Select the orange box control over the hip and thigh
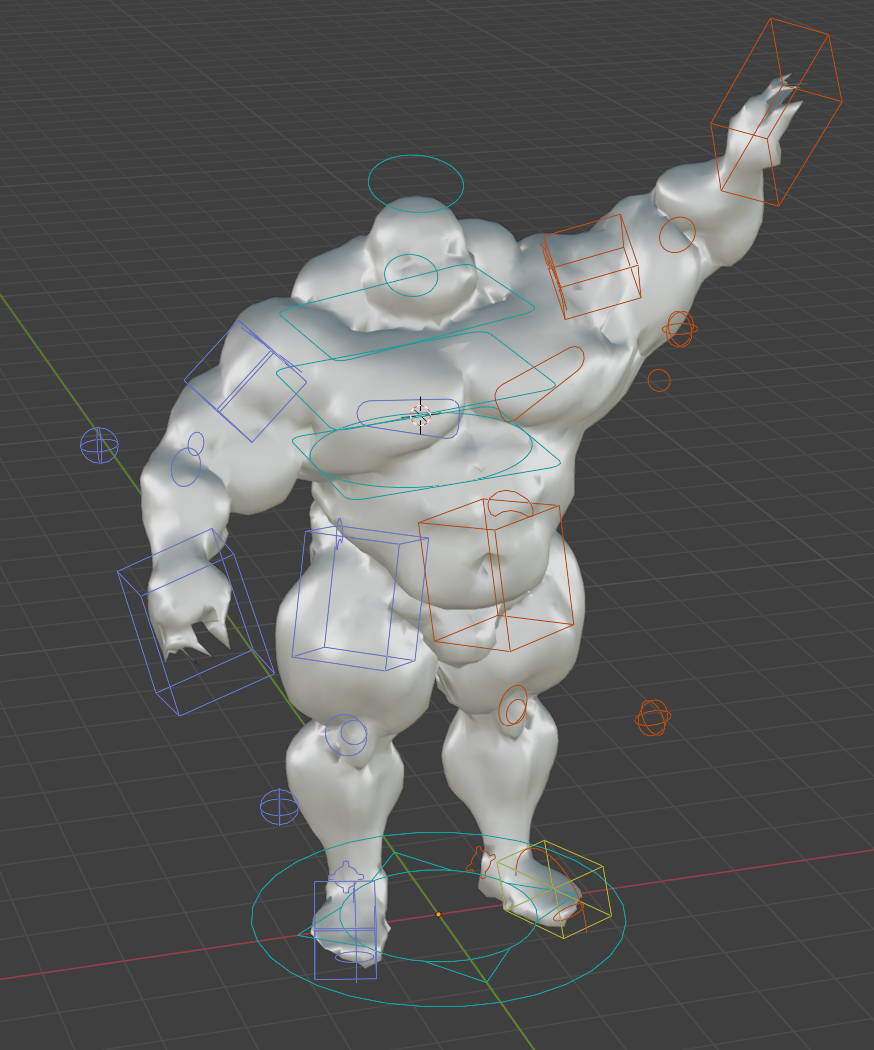Viewport: 874px width, 1050px height. [x=496, y=575]
